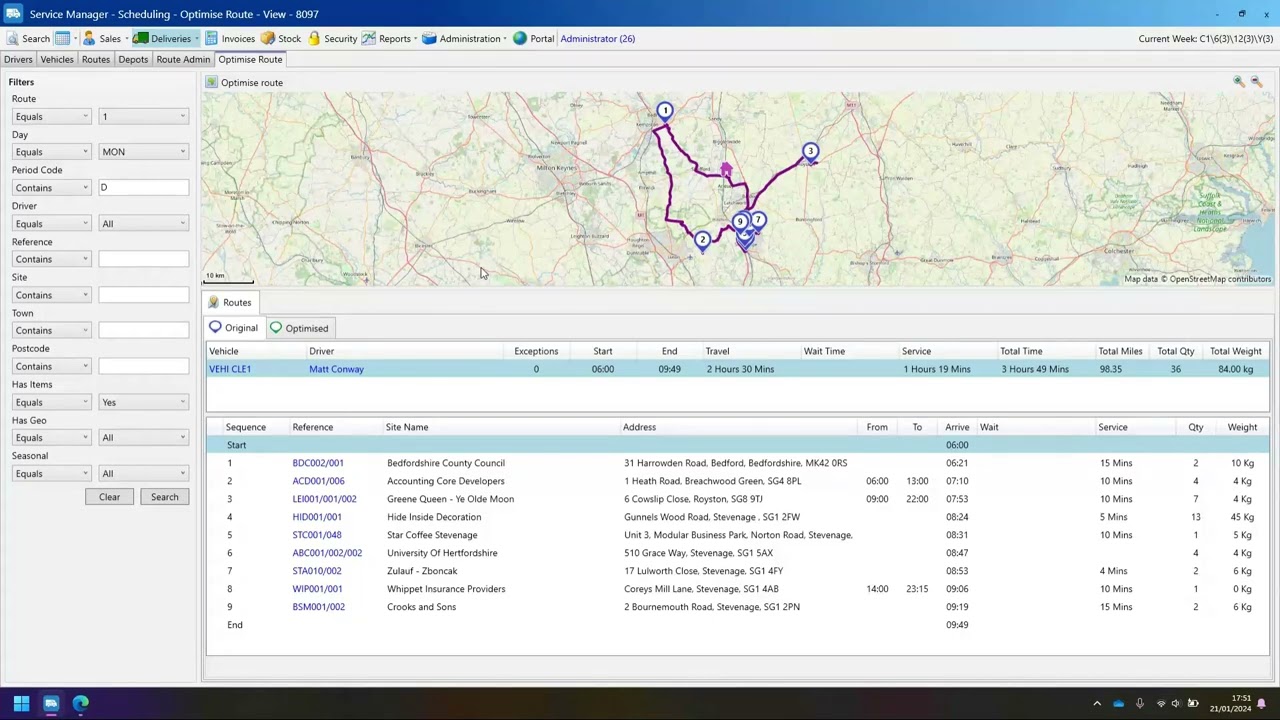Open the Invoices calculator icon

pos(211,38)
